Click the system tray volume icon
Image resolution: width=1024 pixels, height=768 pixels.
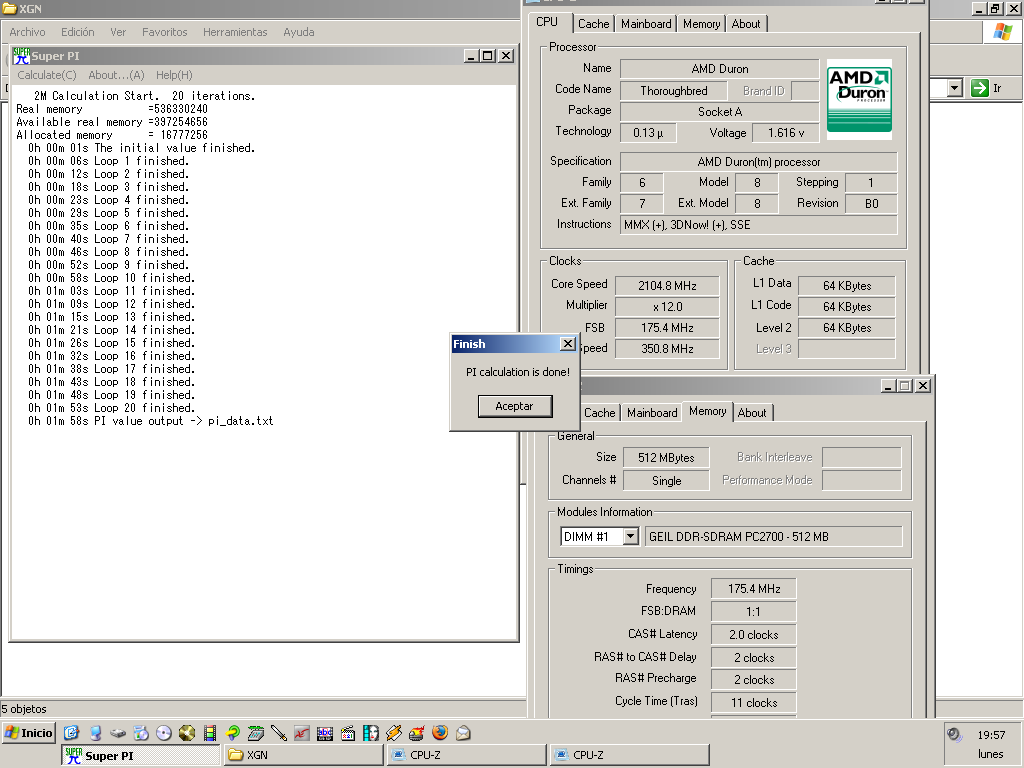(954, 735)
